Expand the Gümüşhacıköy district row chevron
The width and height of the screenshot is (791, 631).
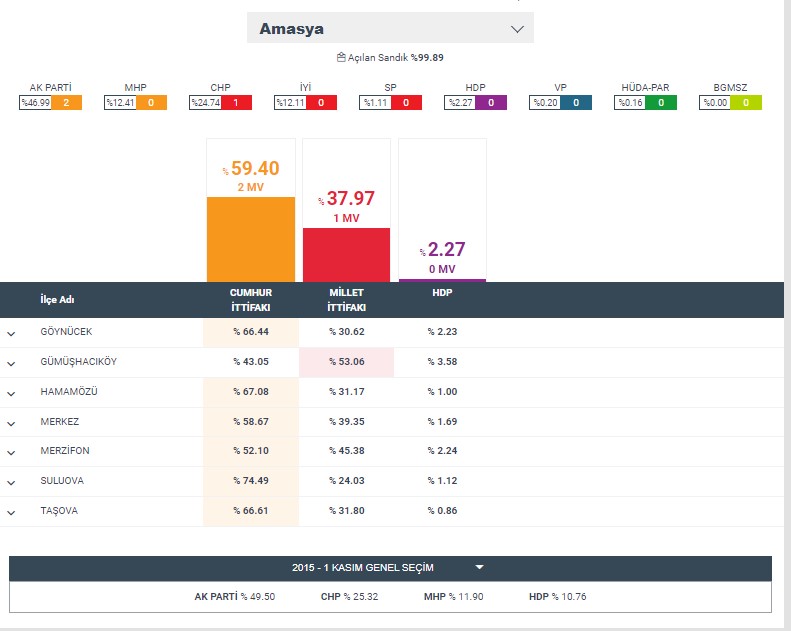point(11,363)
